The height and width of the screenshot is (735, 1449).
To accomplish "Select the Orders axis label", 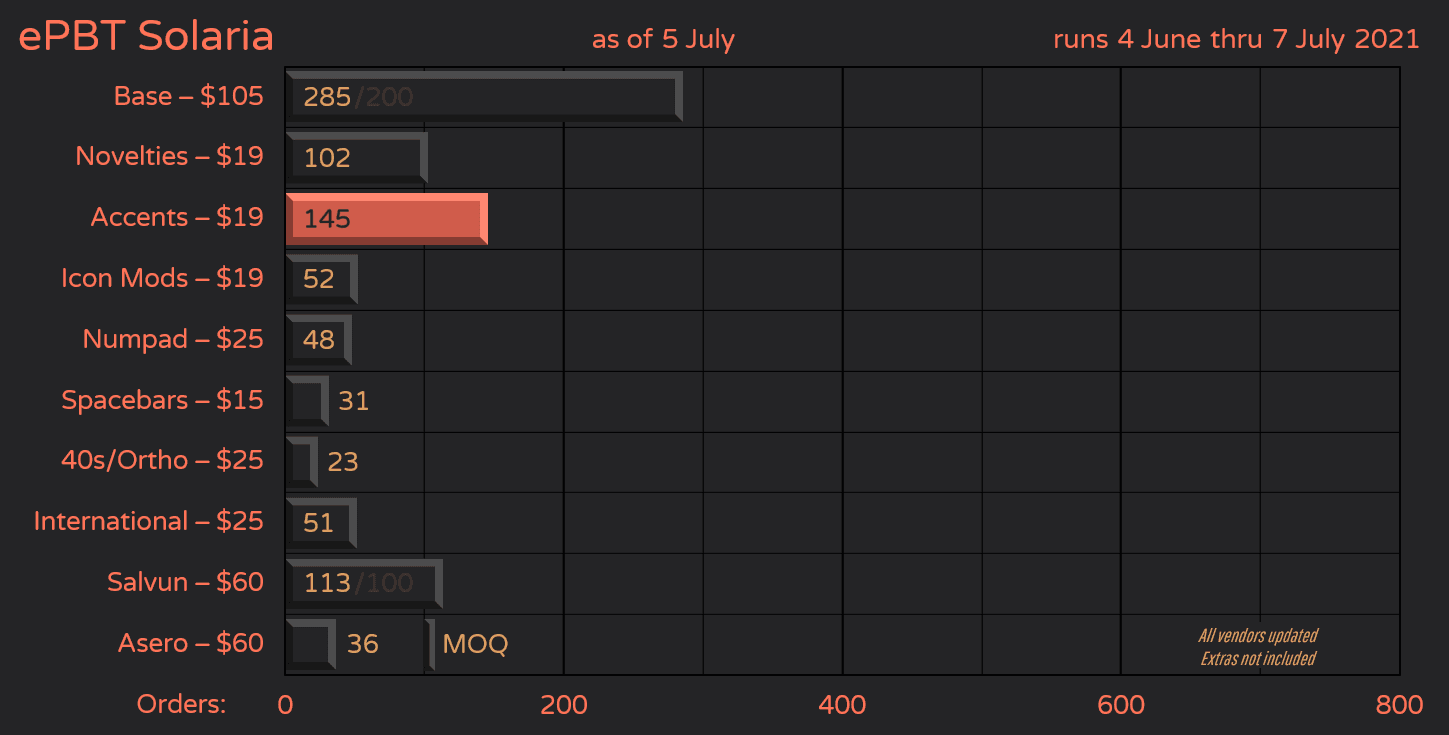I will tap(181, 704).
